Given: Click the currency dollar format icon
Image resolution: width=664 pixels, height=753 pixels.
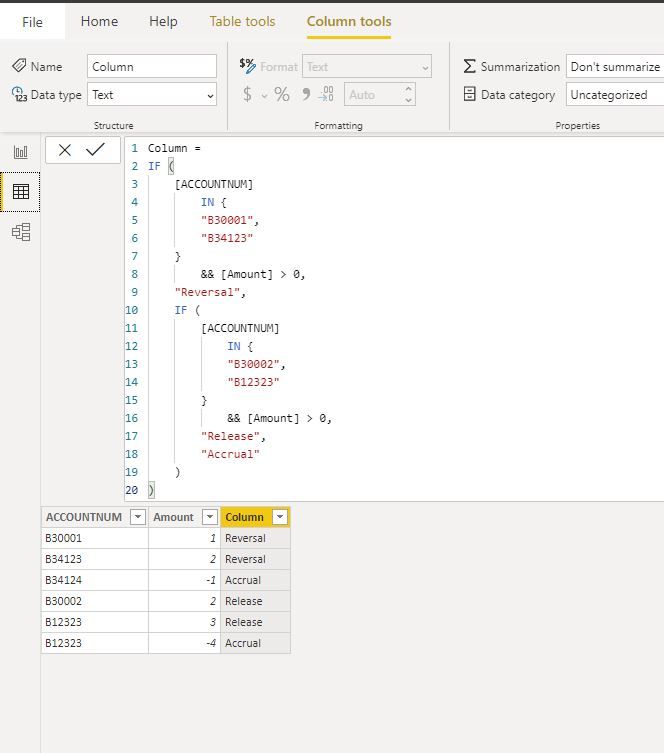Looking at the screenshot, I should click(x=247, y=94).
